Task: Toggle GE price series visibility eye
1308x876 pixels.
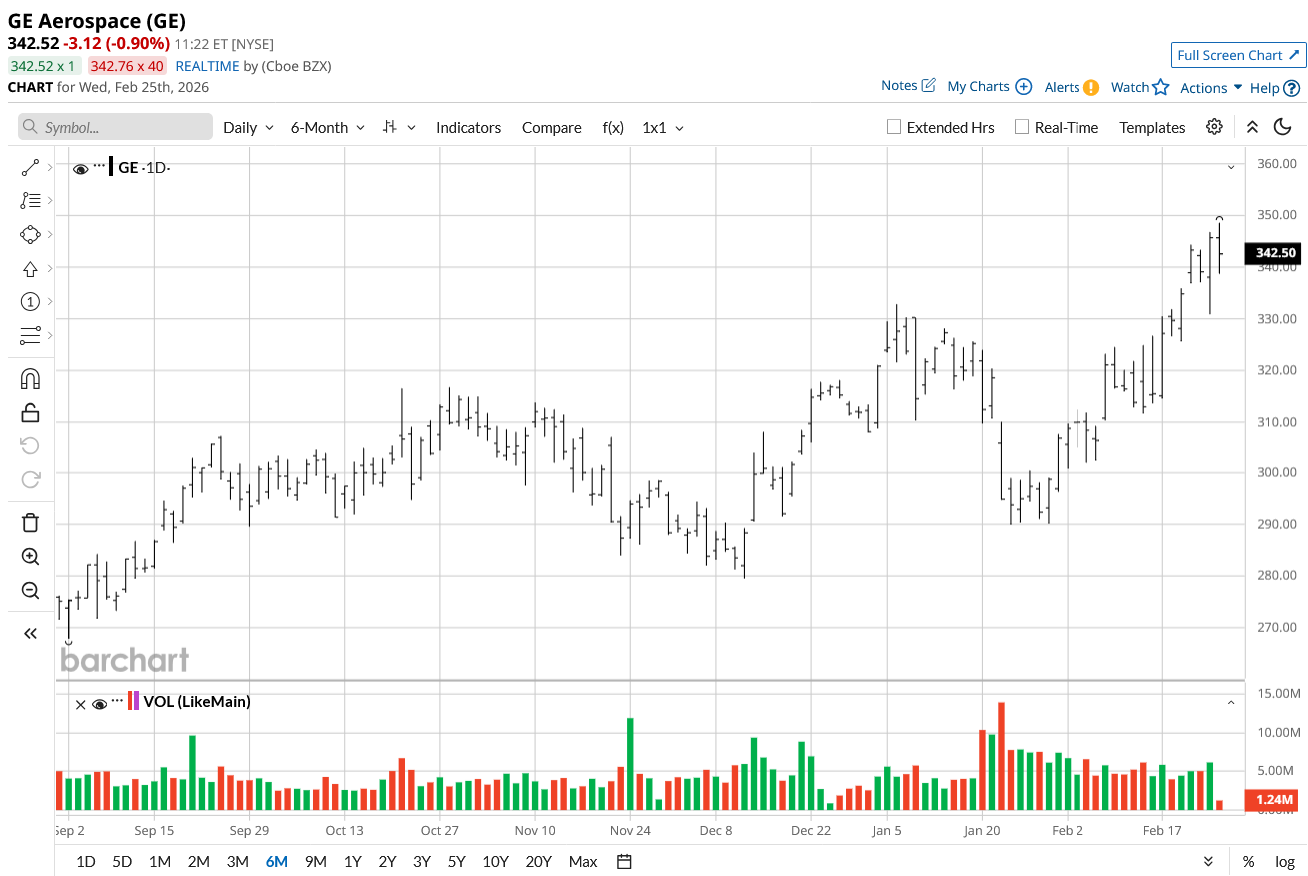Action: tap(81, 168)
